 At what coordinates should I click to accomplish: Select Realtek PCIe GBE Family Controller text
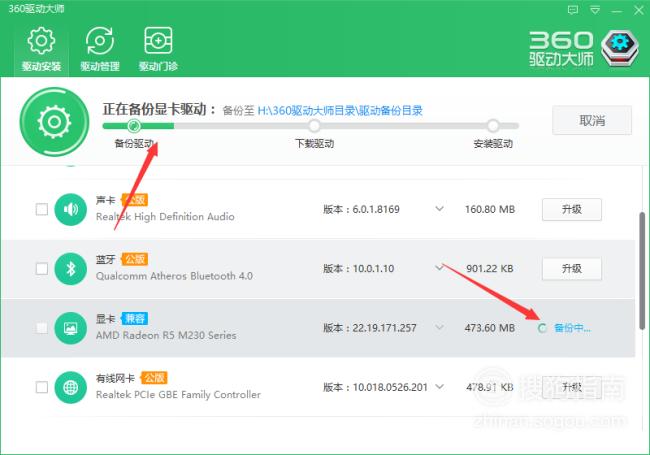pyautogui.click(x=178, y=394)
